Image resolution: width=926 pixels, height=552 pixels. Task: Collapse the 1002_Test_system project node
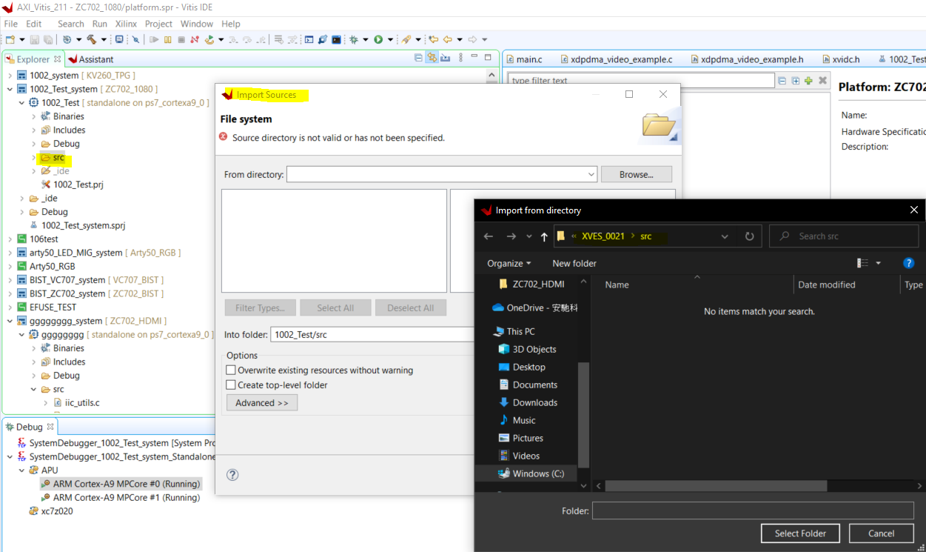(x=9, y=89)
